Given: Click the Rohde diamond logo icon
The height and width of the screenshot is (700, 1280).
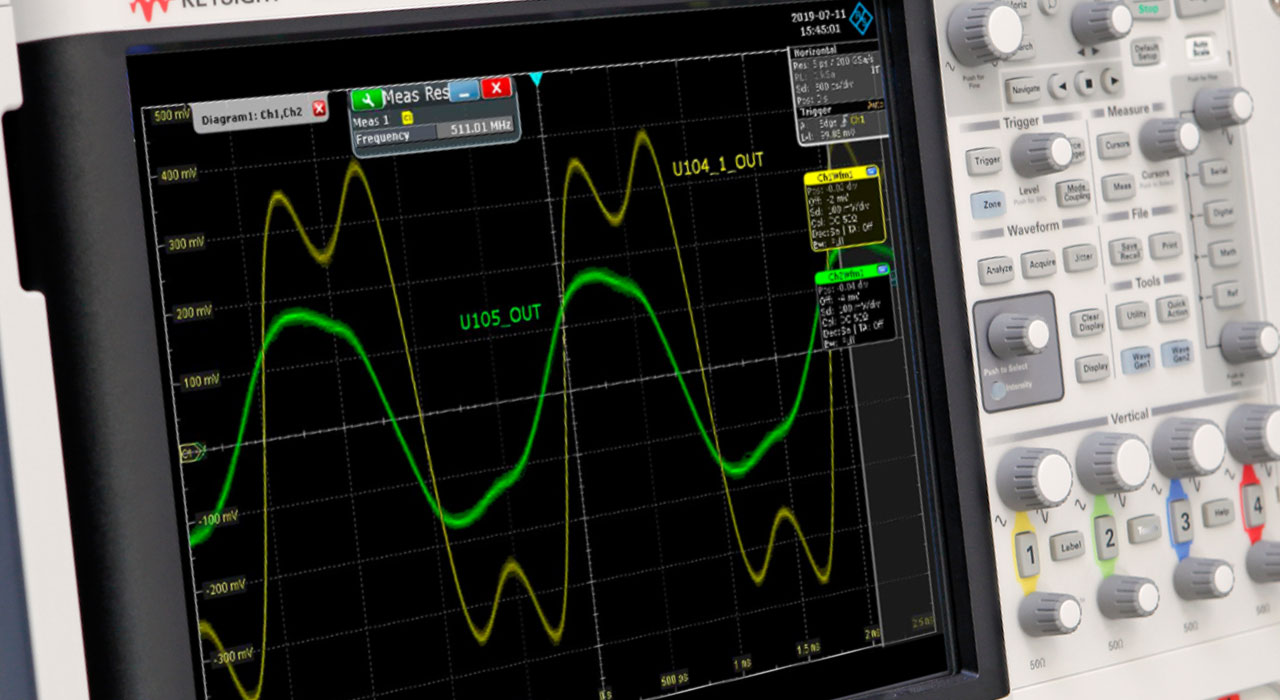Looking at the screenshot, I should [x=860, y=16].
